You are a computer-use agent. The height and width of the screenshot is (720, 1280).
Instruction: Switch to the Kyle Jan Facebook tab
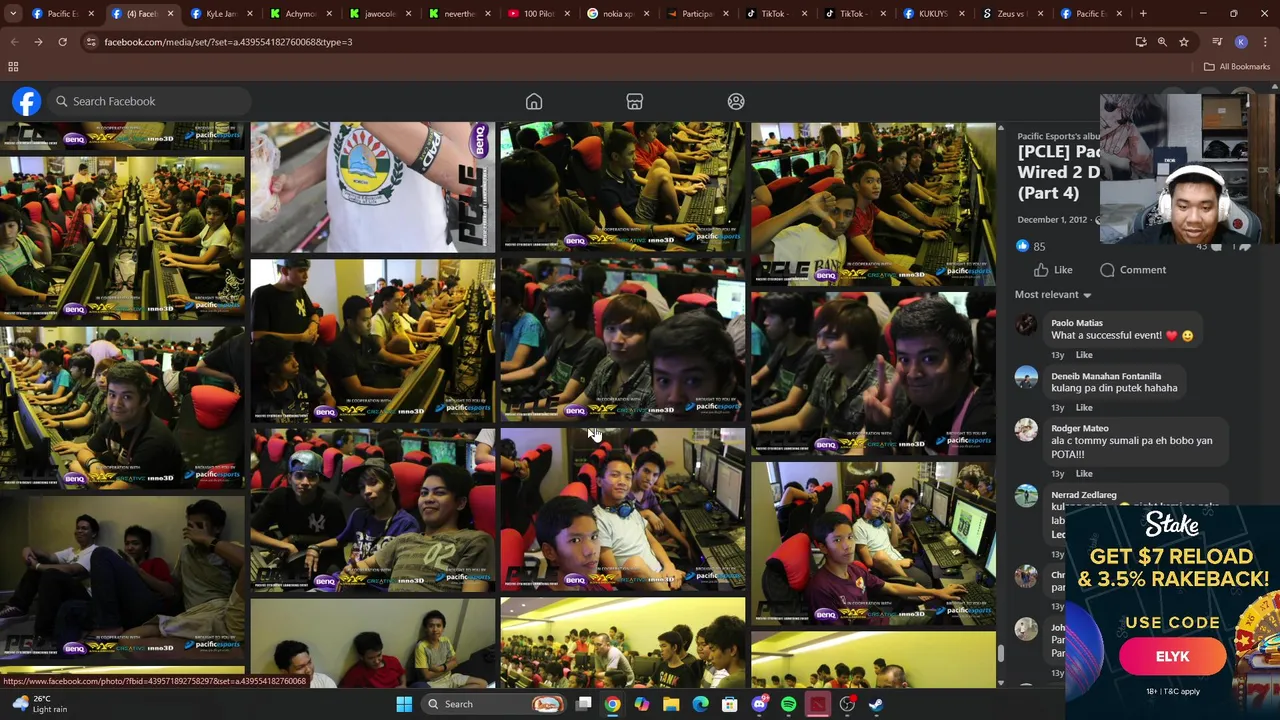222,14
